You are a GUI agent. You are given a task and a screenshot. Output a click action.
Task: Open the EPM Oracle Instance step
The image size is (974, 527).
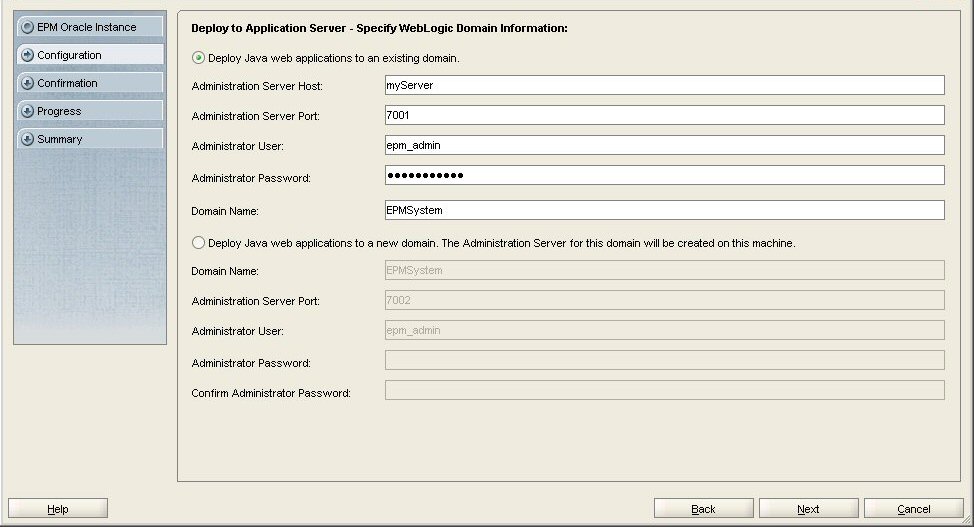pyautogui.click(x=90, y=27)
